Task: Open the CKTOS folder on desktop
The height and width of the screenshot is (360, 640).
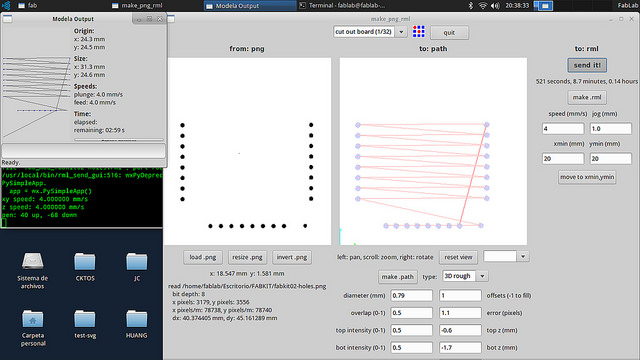Action: (x=85, y=261)
